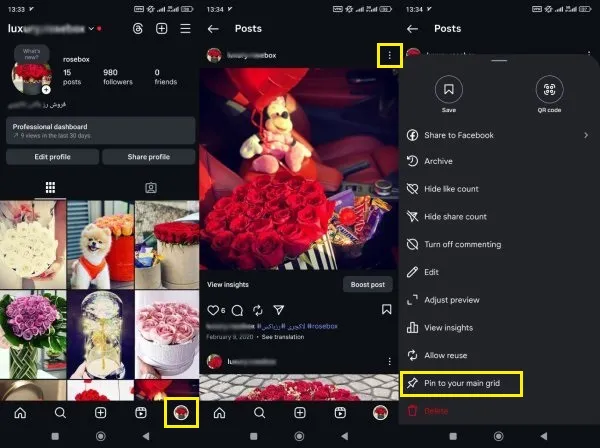Tap Android recents button under right screen
Image resolution: width=600 pixels, height=448 pixels.
pos(453,436)
